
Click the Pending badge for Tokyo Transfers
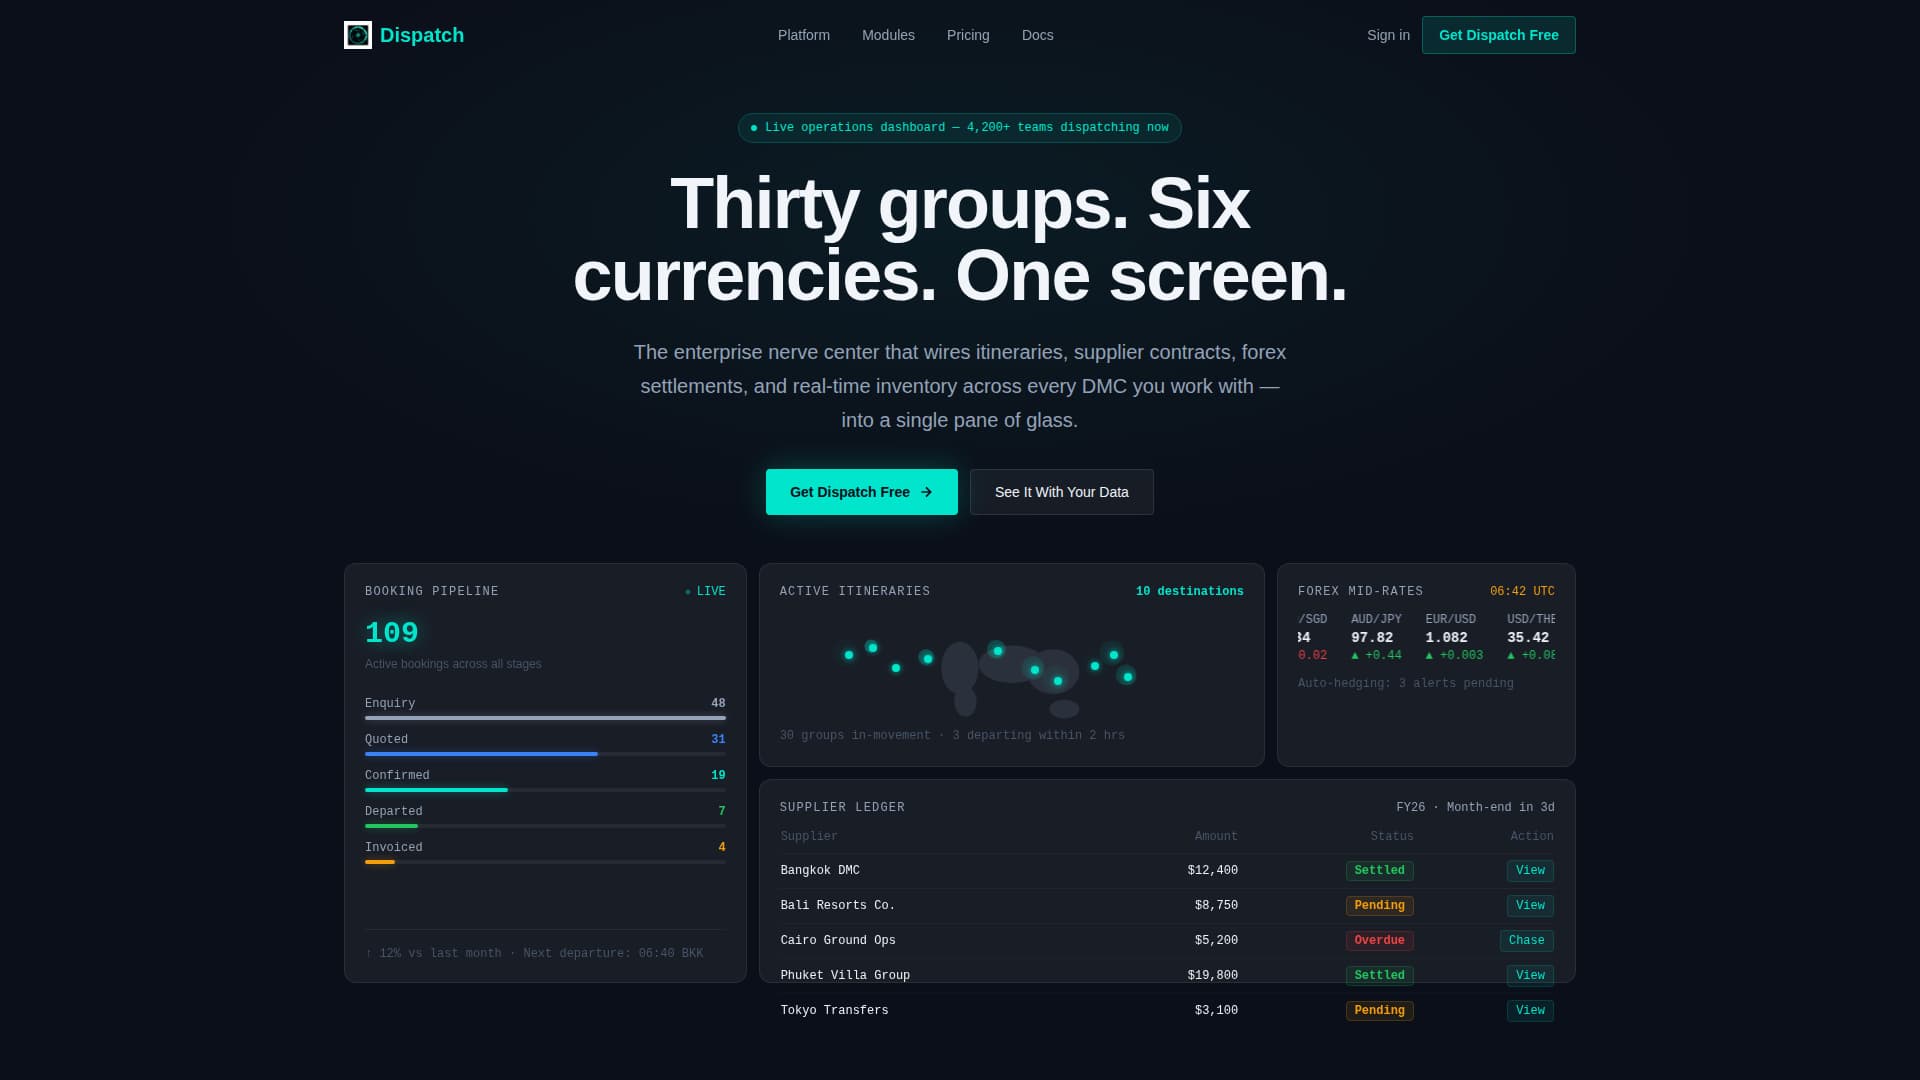(1379, 1011)
